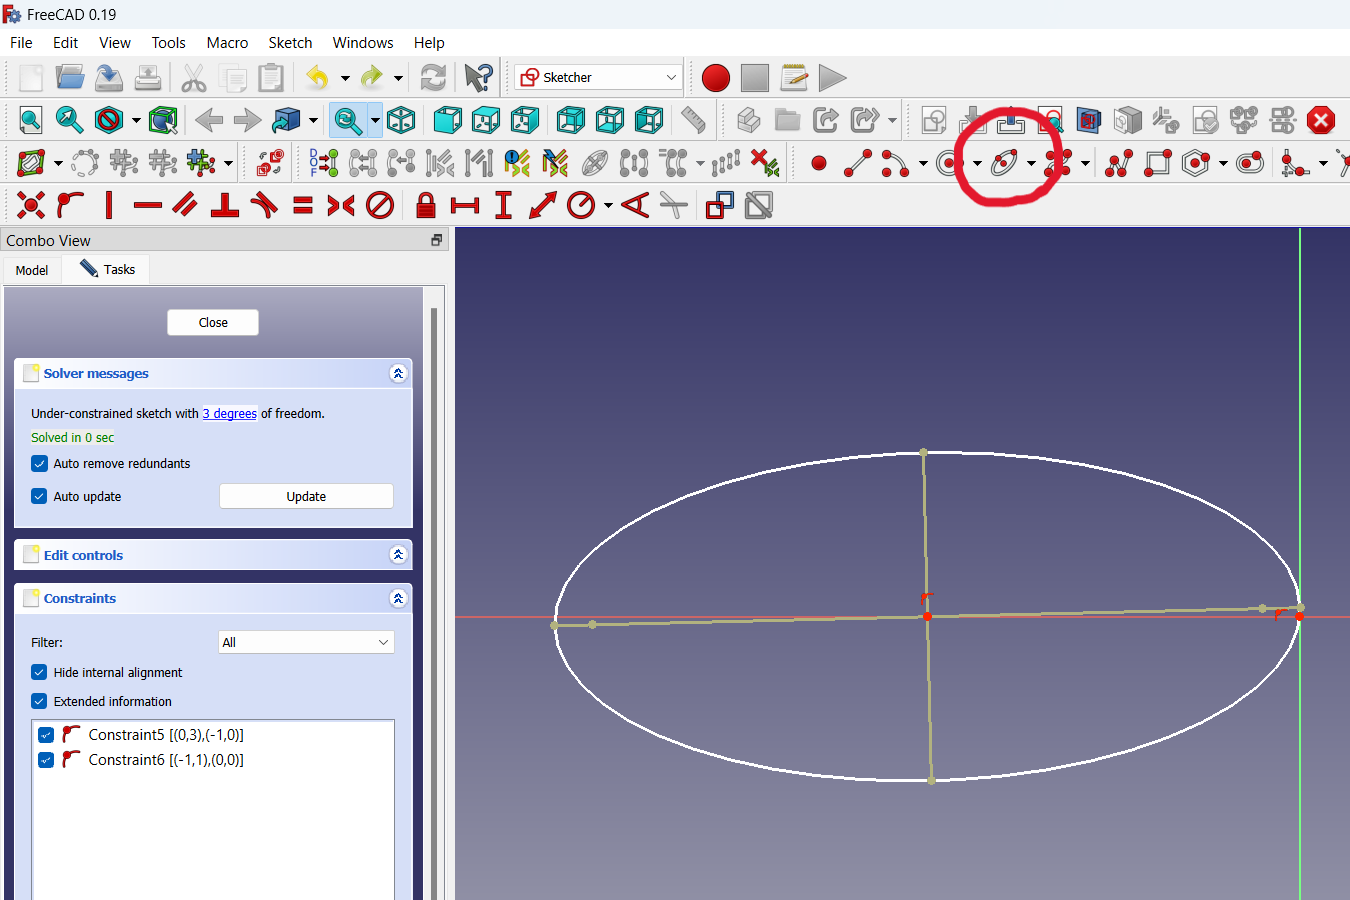Open the Tools menu

click(168, 43)
